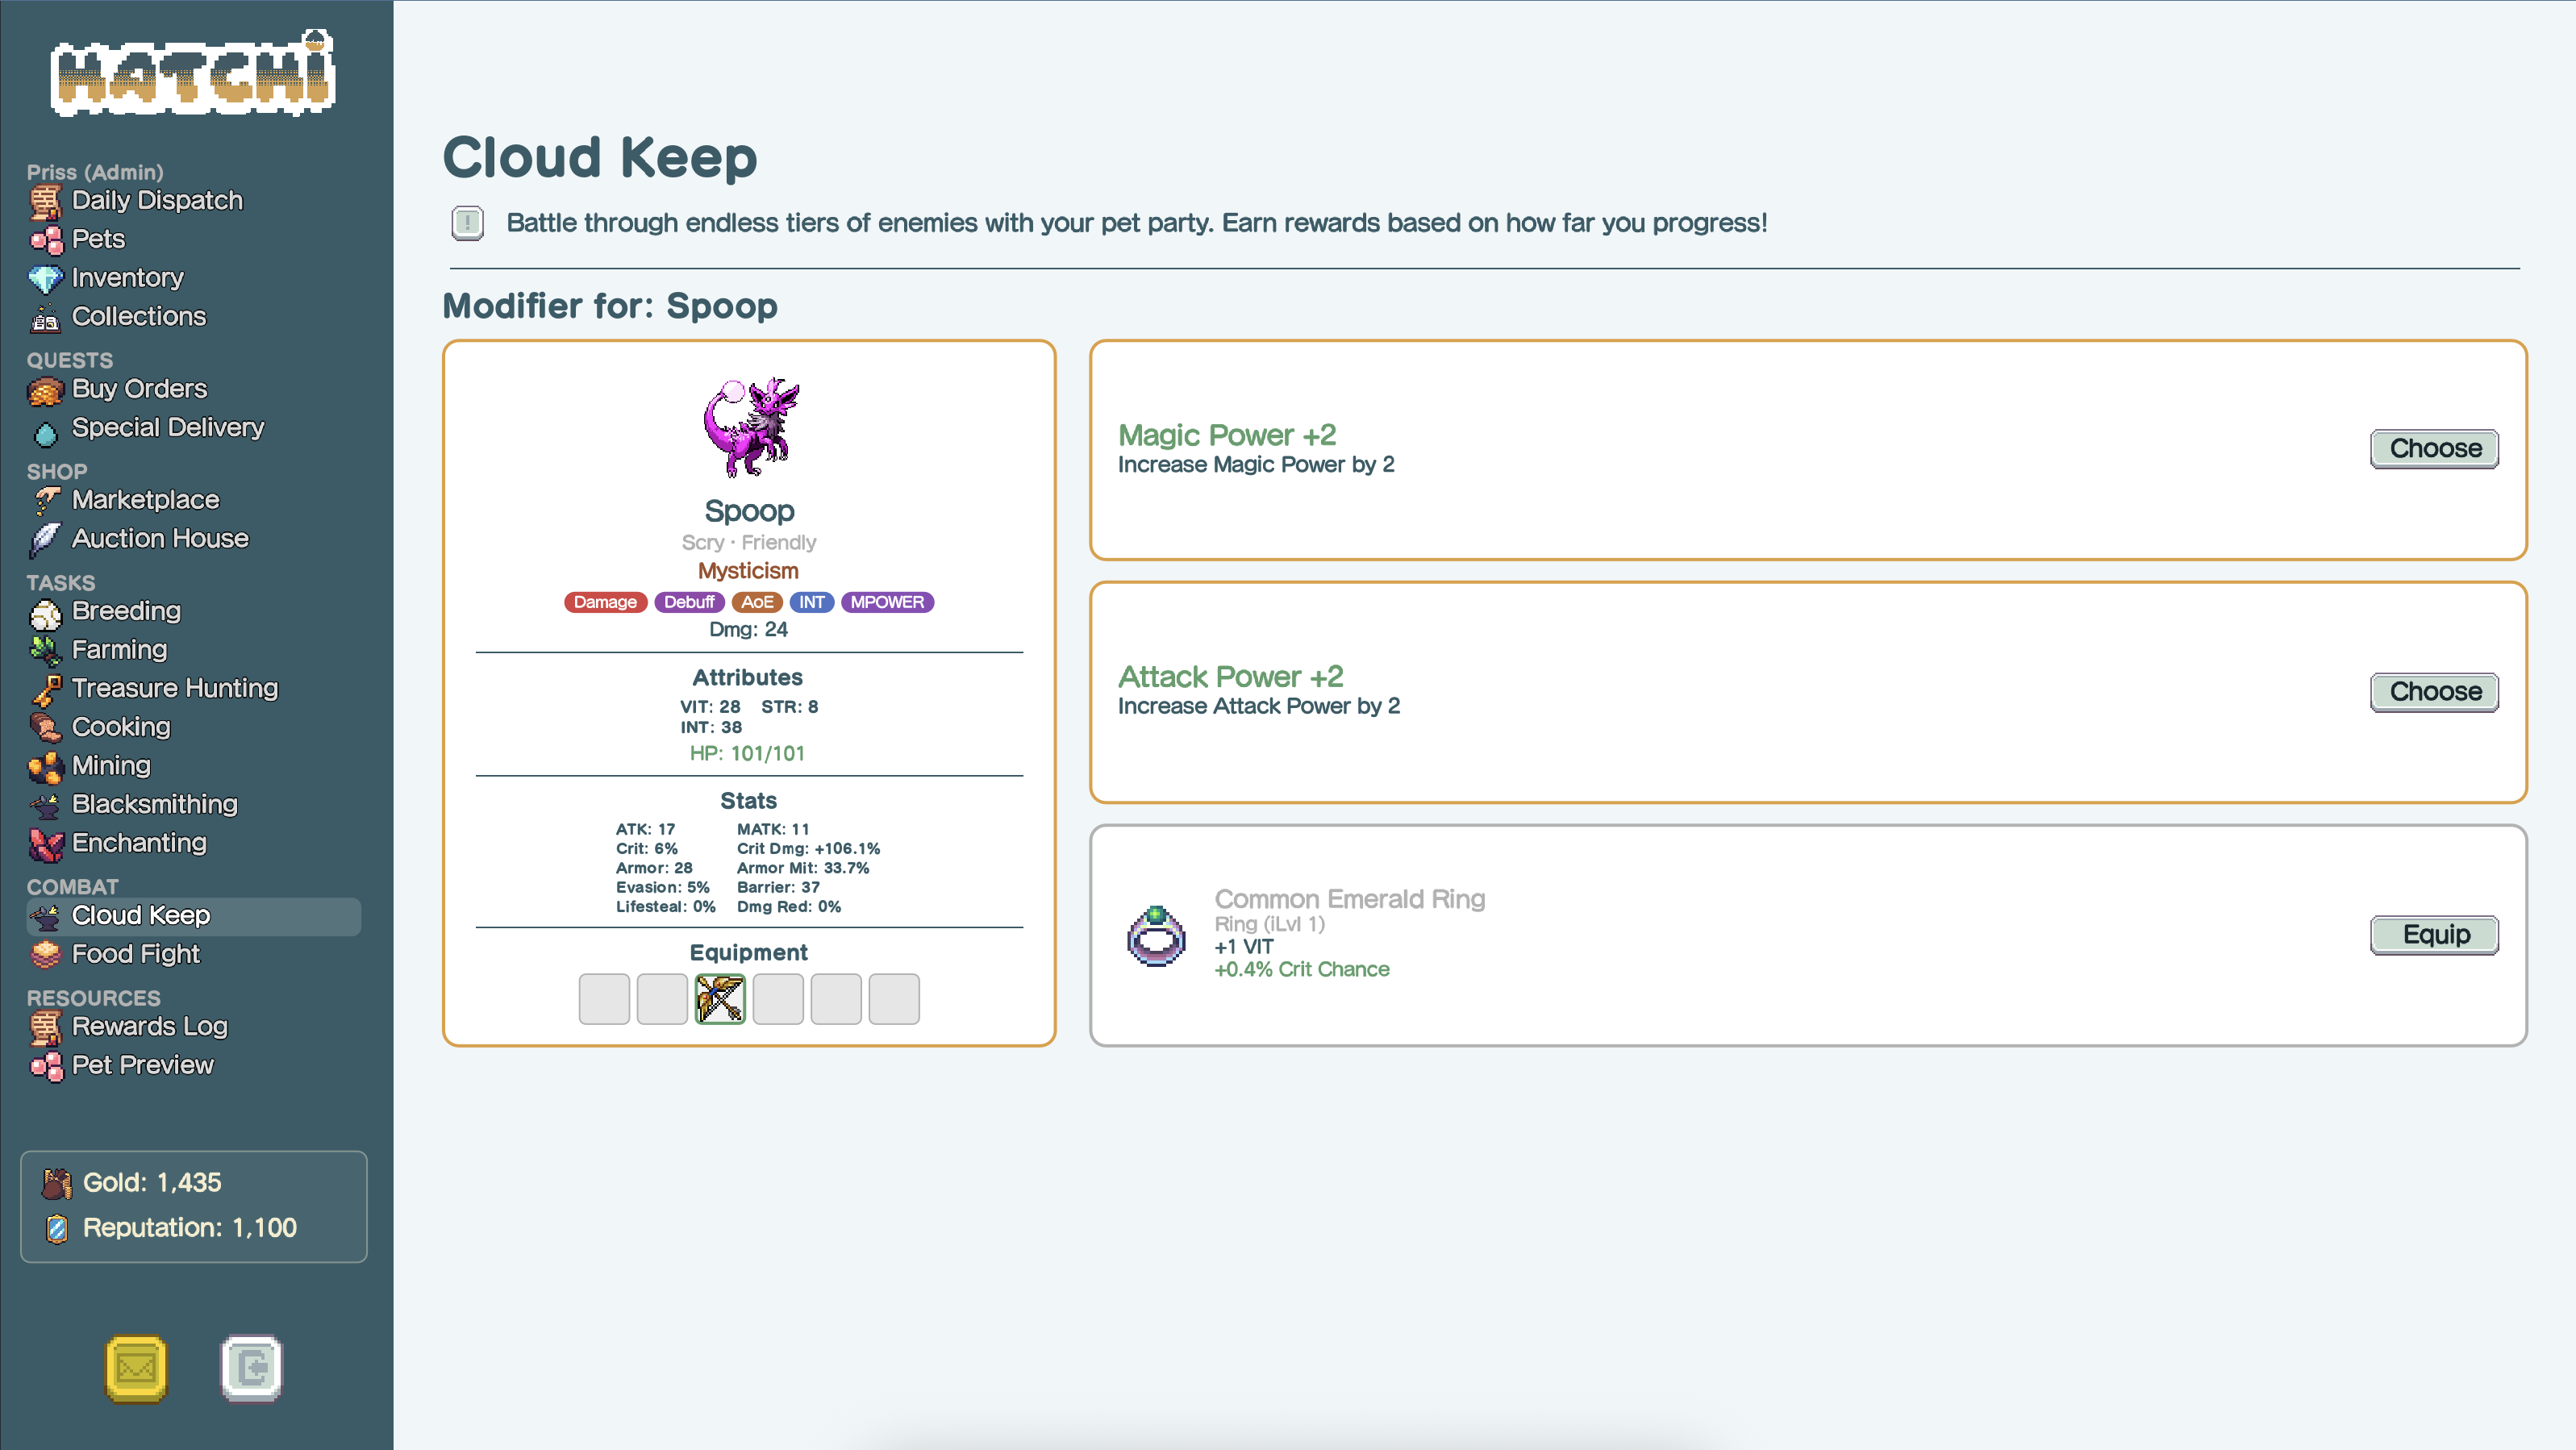Click the Hatchi logo
The height and width of the screenshot is (1450, 2576).
coord(194,74)
